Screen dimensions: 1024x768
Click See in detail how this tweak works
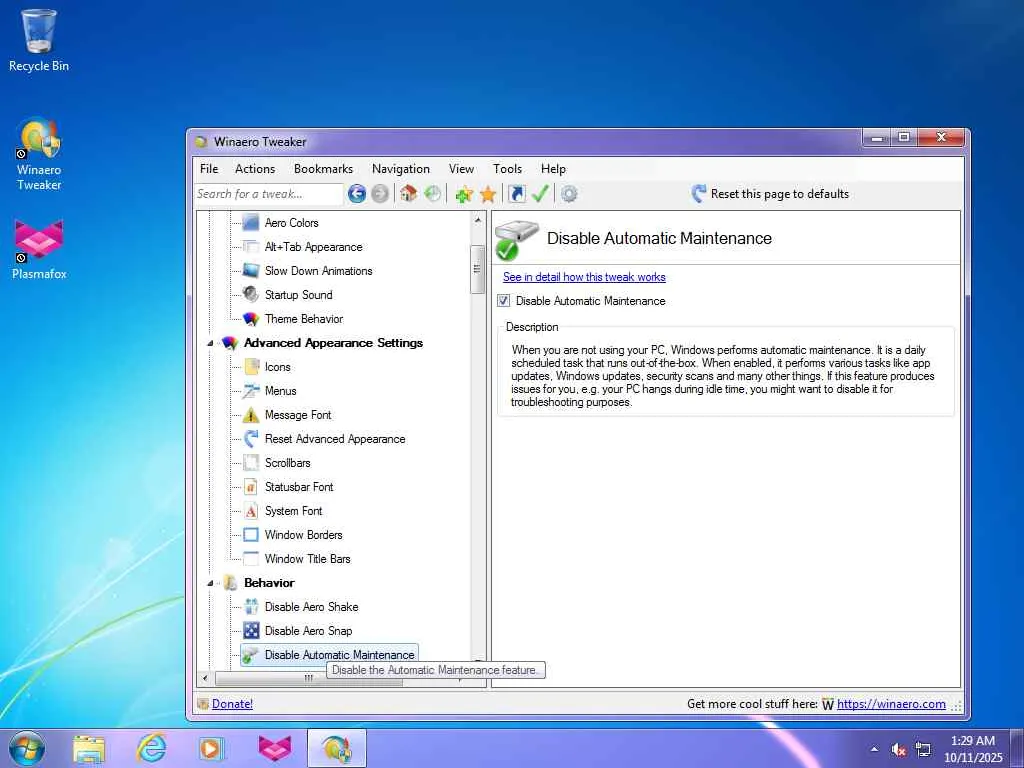(584, 277)
